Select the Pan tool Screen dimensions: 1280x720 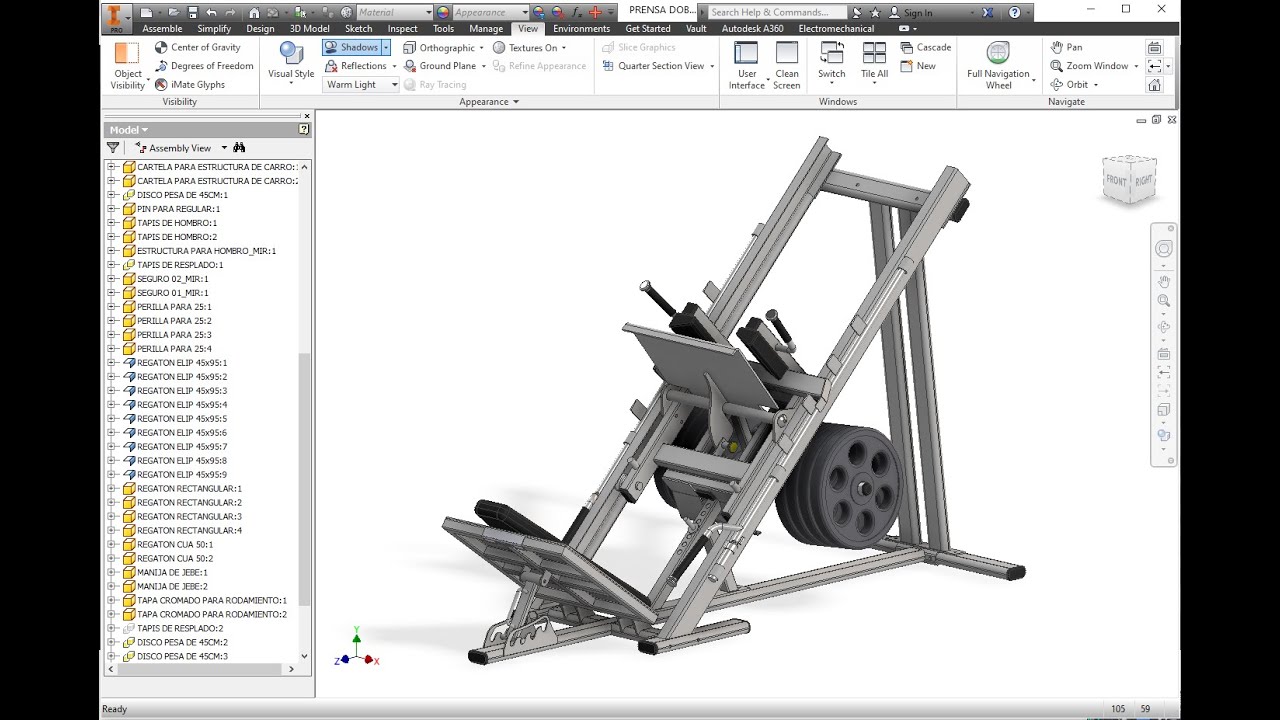click(x=1066, y=47)
